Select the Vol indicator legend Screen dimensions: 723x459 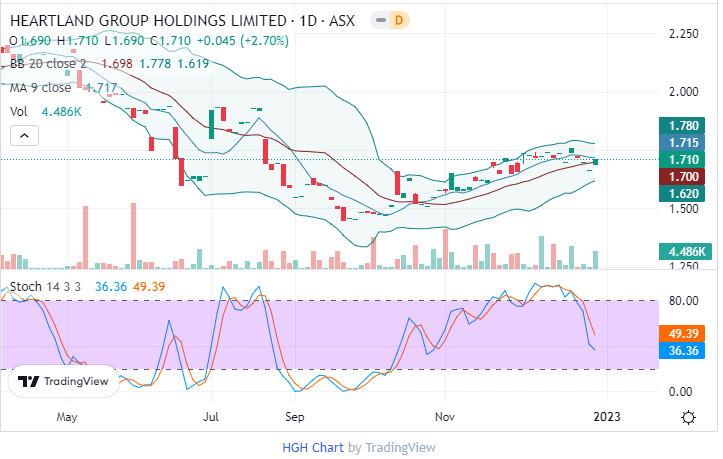point(18,112)
